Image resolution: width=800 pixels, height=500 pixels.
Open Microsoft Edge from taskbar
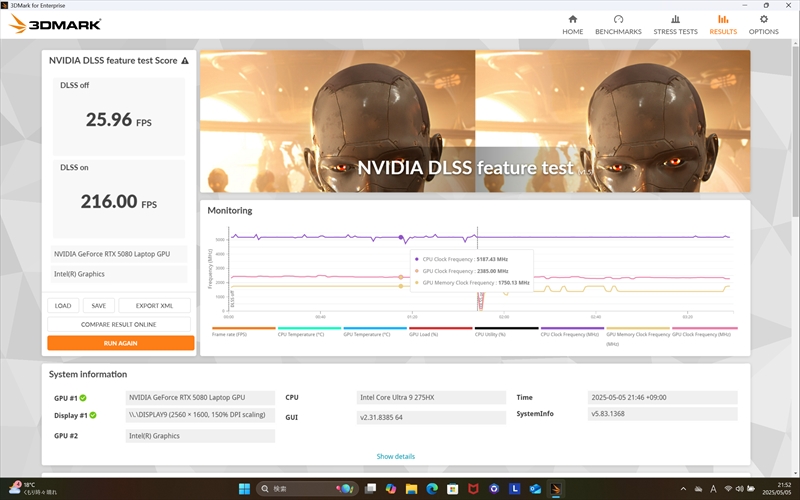432,489
